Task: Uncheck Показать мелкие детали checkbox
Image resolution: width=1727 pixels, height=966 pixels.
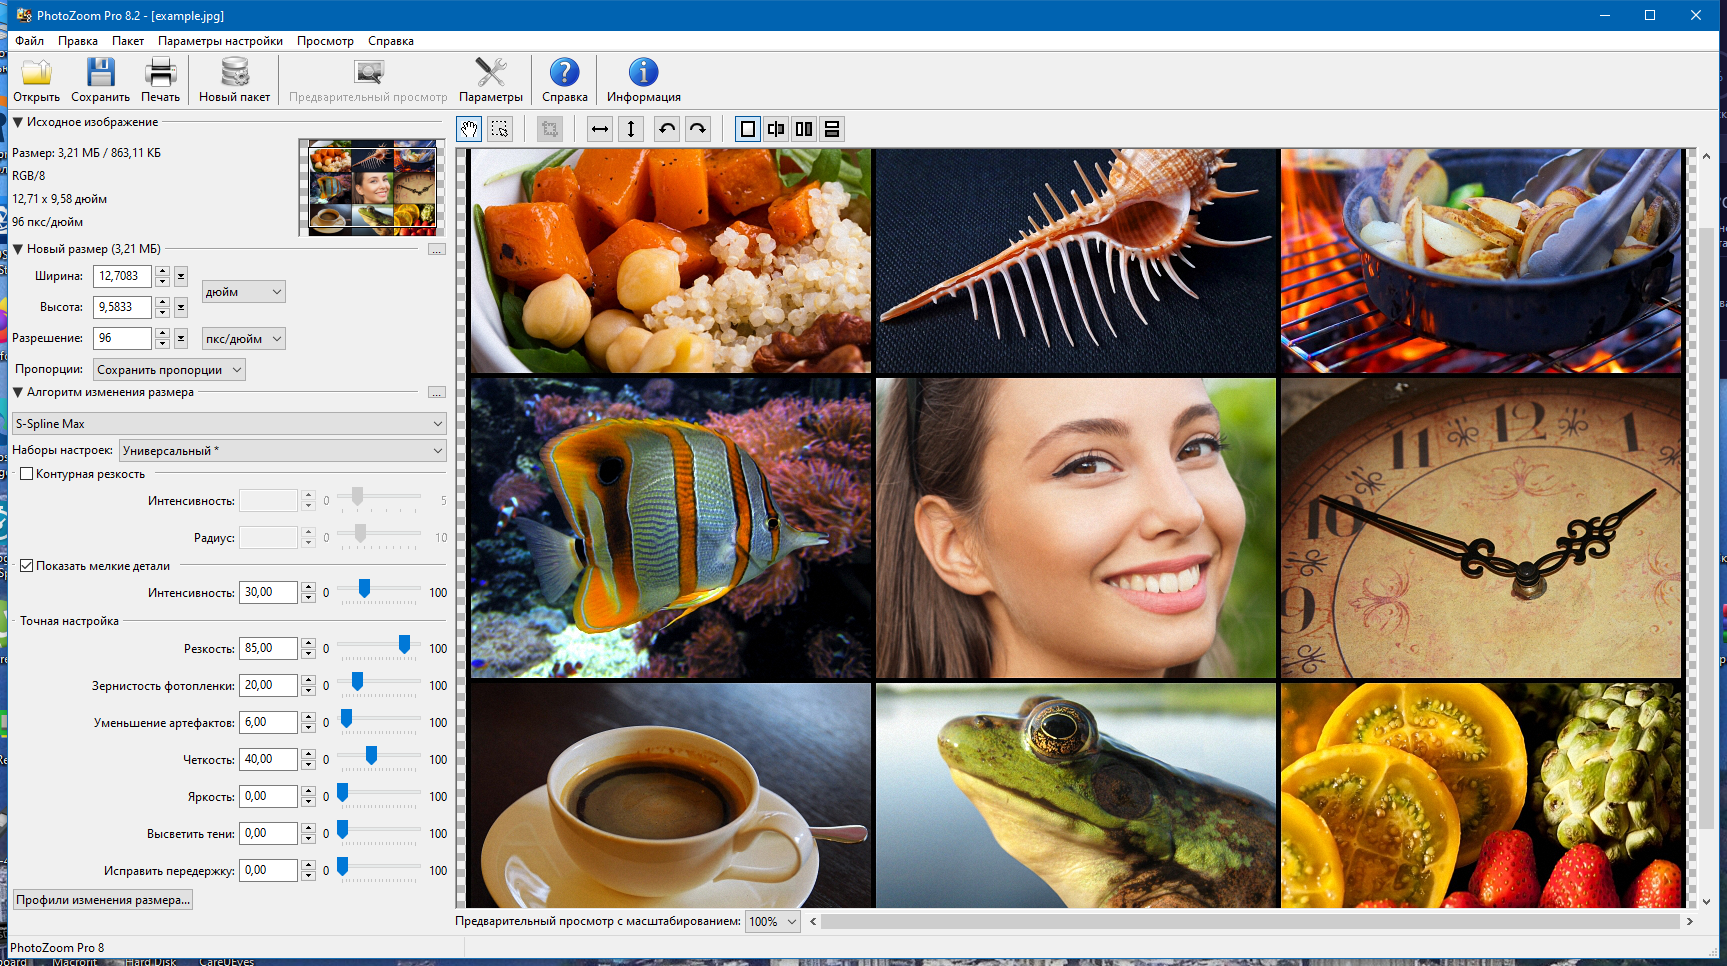Action: pyautogui.click(x=27, y=566)
